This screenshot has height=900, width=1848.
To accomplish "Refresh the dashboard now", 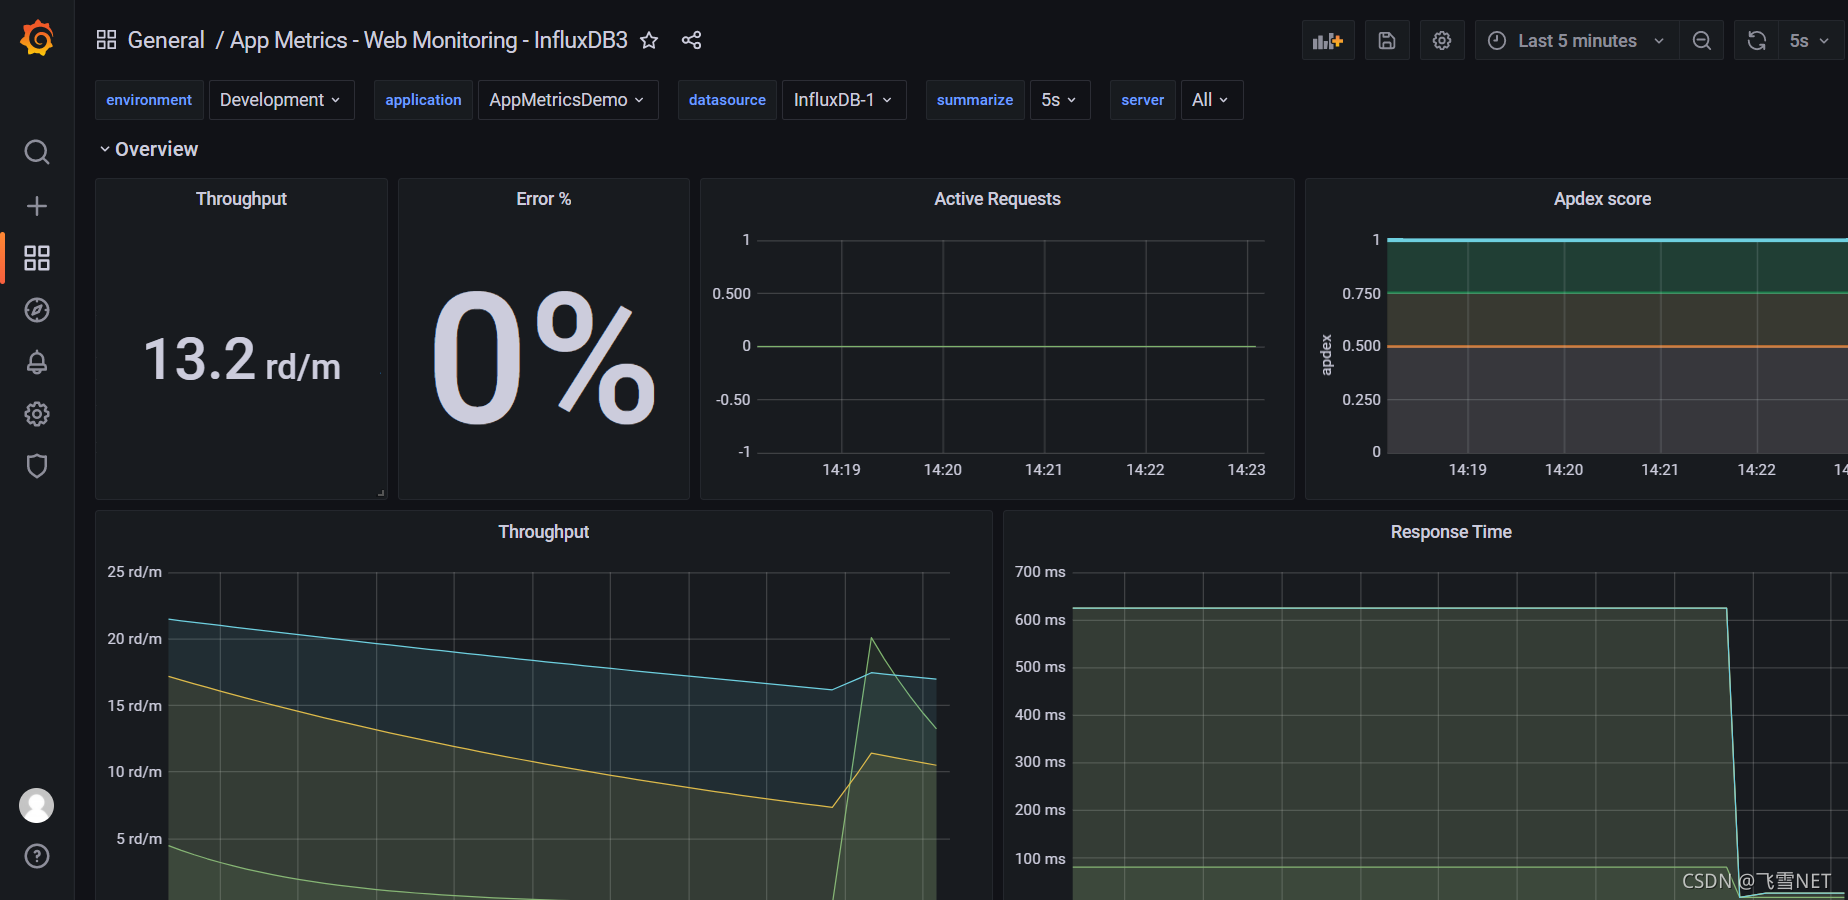I will tap(1756, 41).
